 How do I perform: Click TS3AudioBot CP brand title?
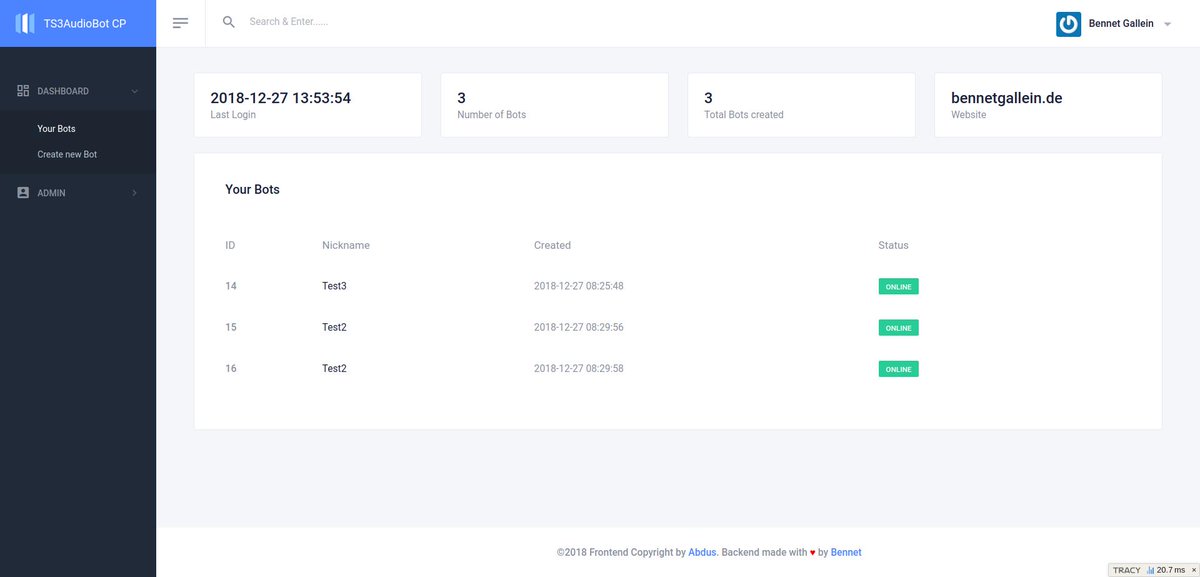point(85,24)
